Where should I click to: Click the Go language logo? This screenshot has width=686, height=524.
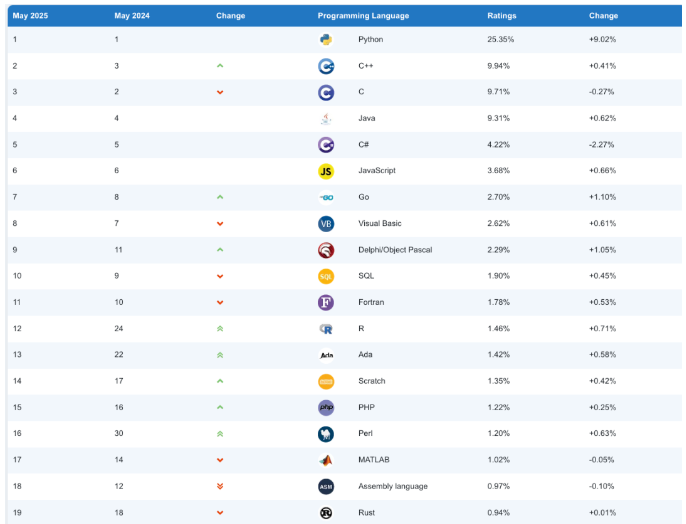(x=326, y=197)
